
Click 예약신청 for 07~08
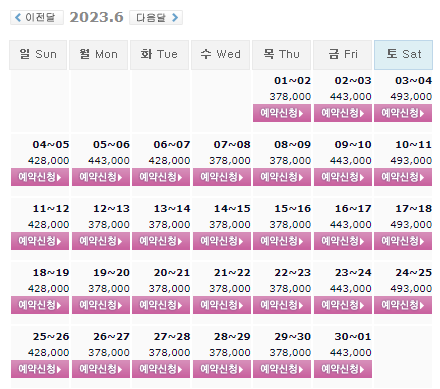[x=222, y=177]
